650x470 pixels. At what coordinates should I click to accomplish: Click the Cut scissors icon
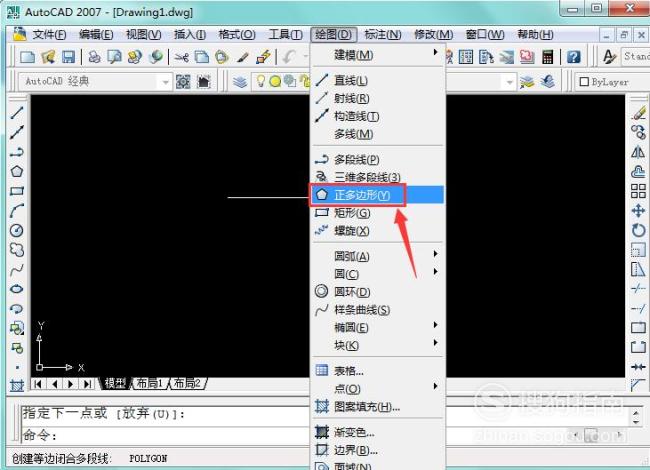tap(182, 57)
